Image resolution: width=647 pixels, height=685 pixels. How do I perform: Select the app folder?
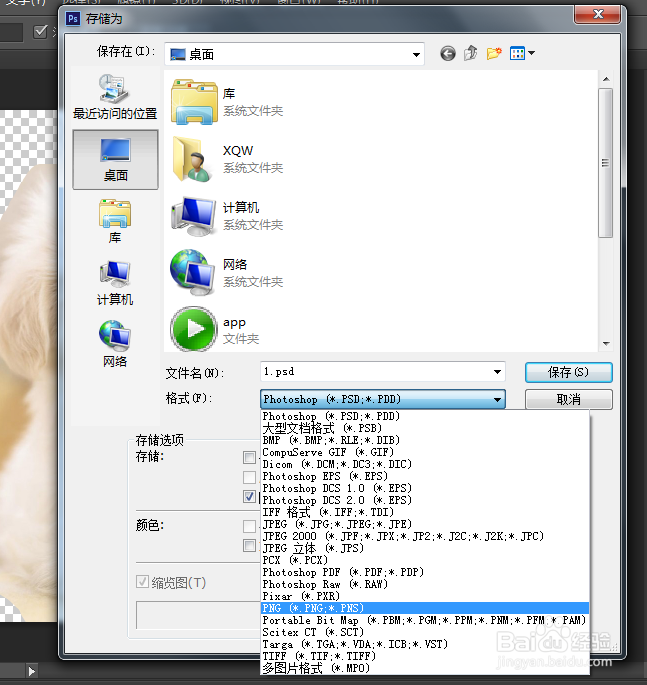pyautogui.click(x=215, y=329)
